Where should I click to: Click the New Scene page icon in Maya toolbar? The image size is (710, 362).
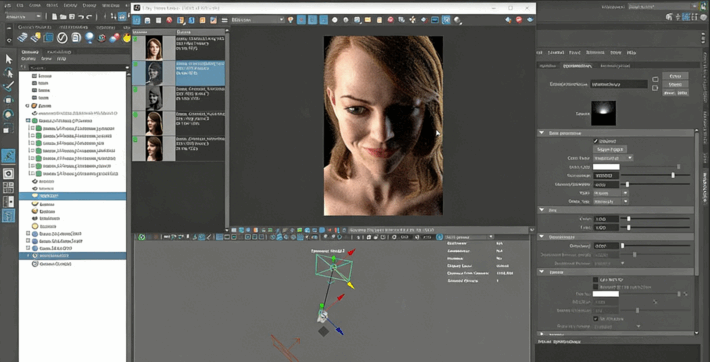tap(54, 16)
